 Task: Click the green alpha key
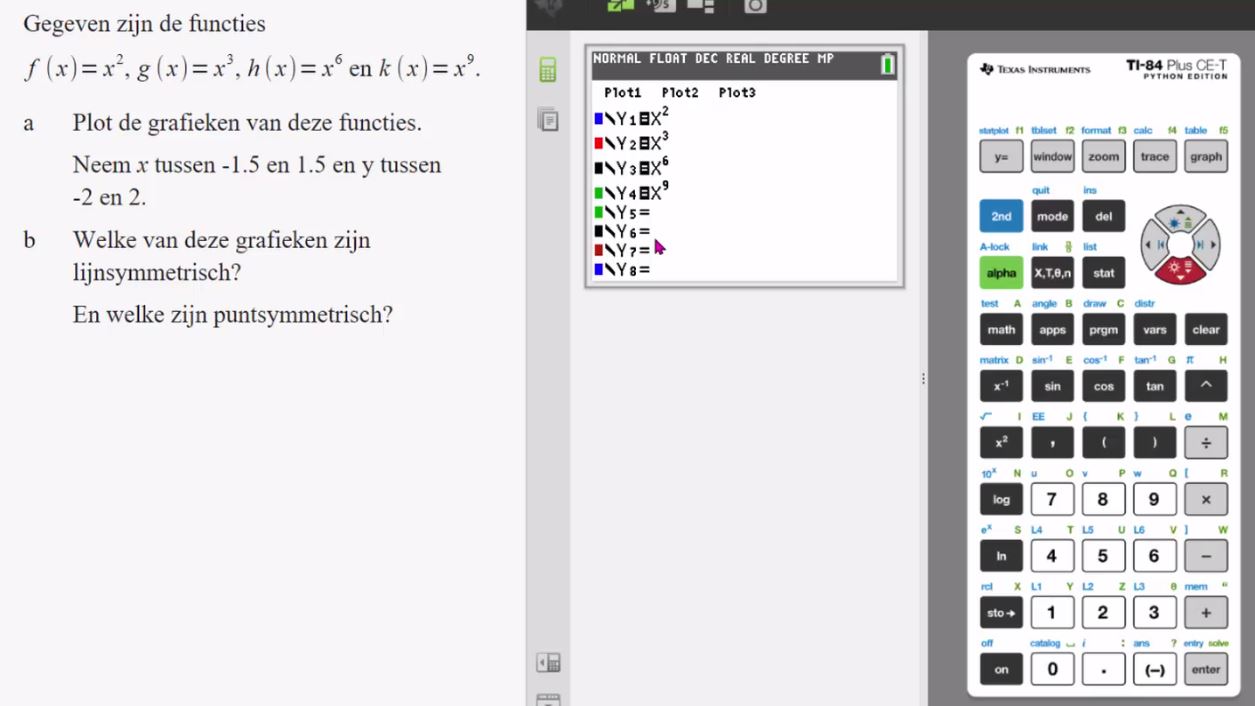click(1001, 273)
